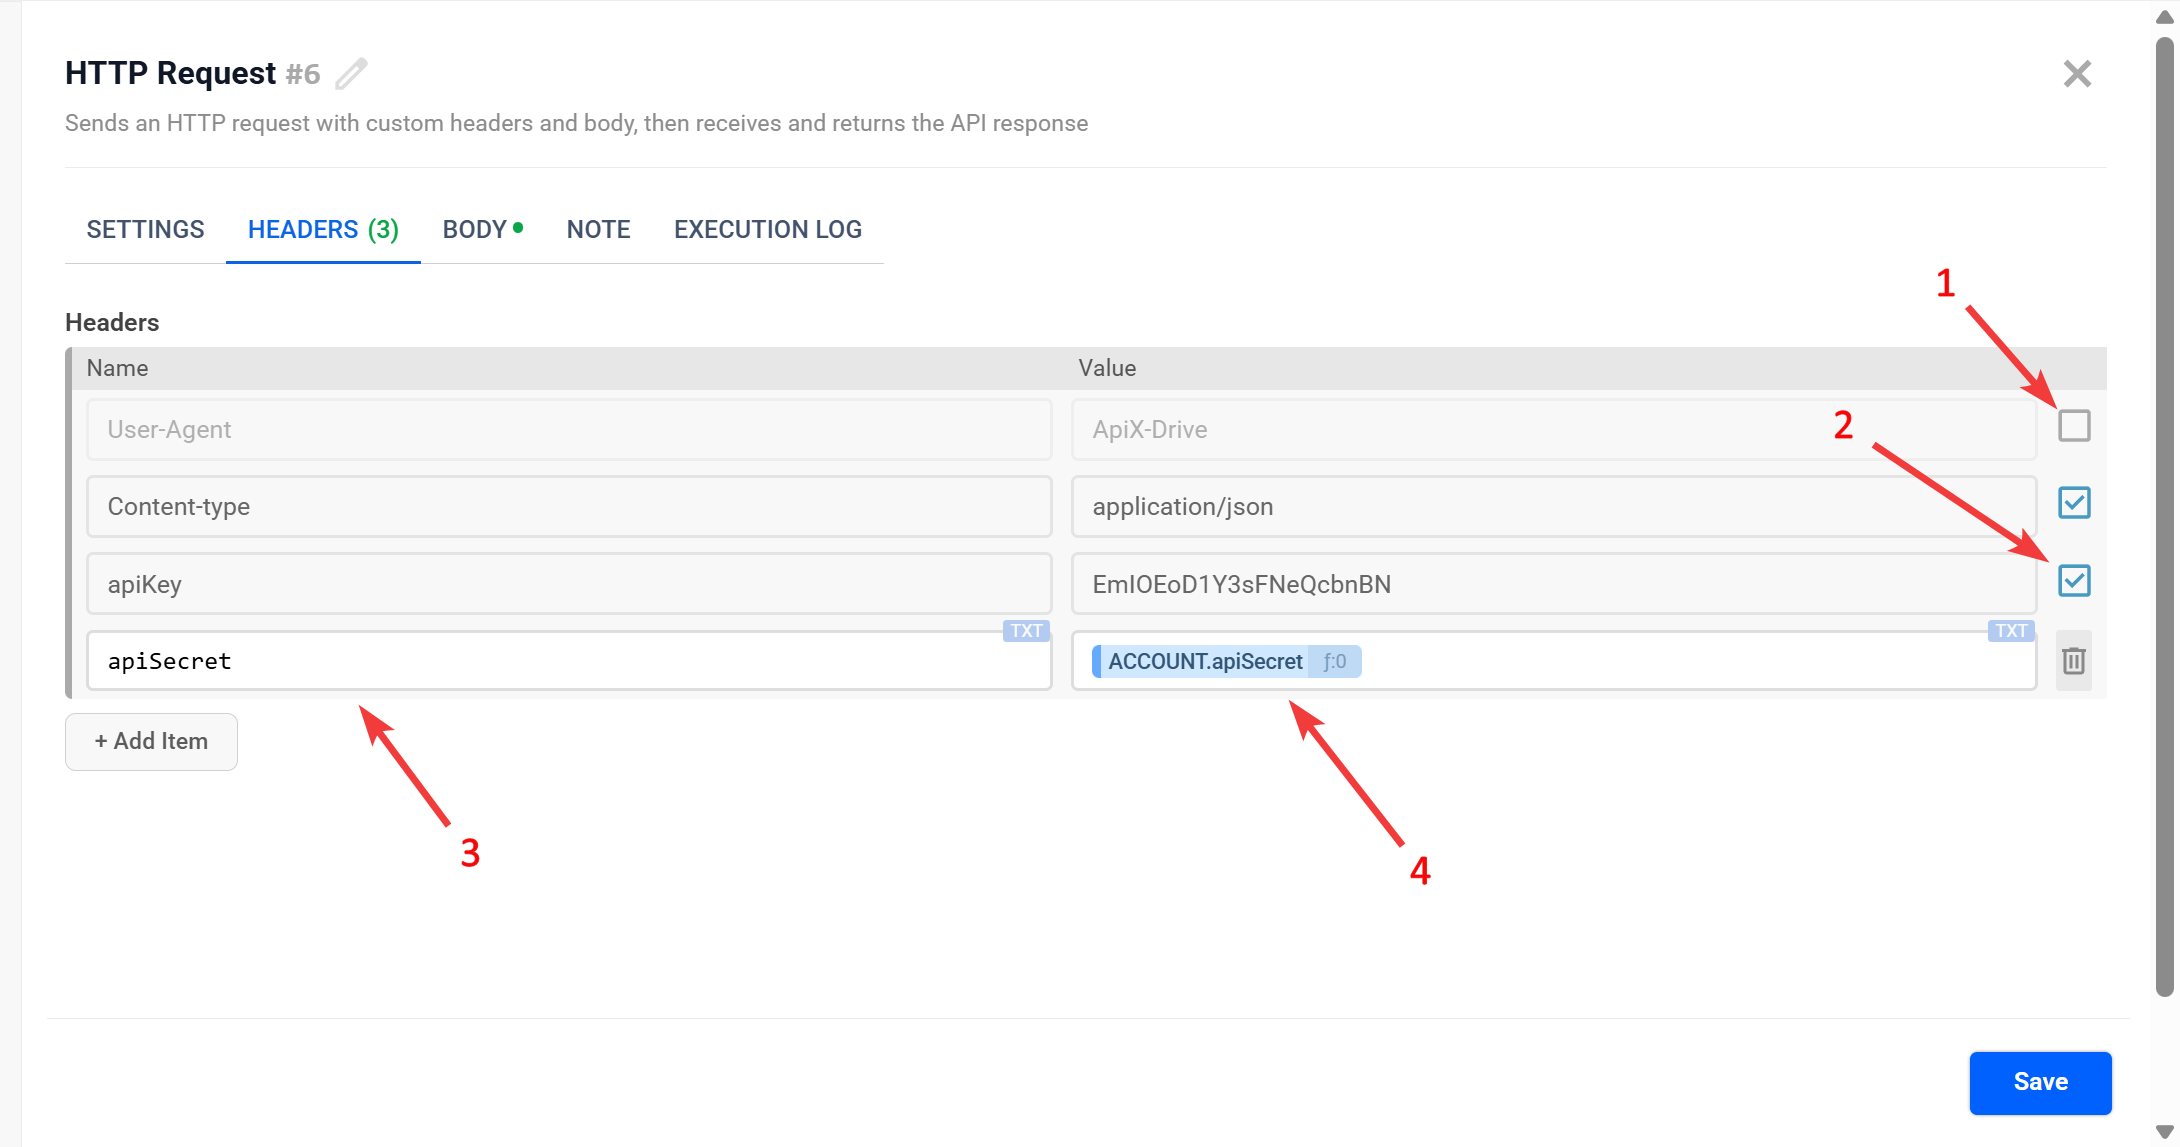2180x1147 pixels.
Task: Click the + Add Item button
Action: tap(151, 741)
